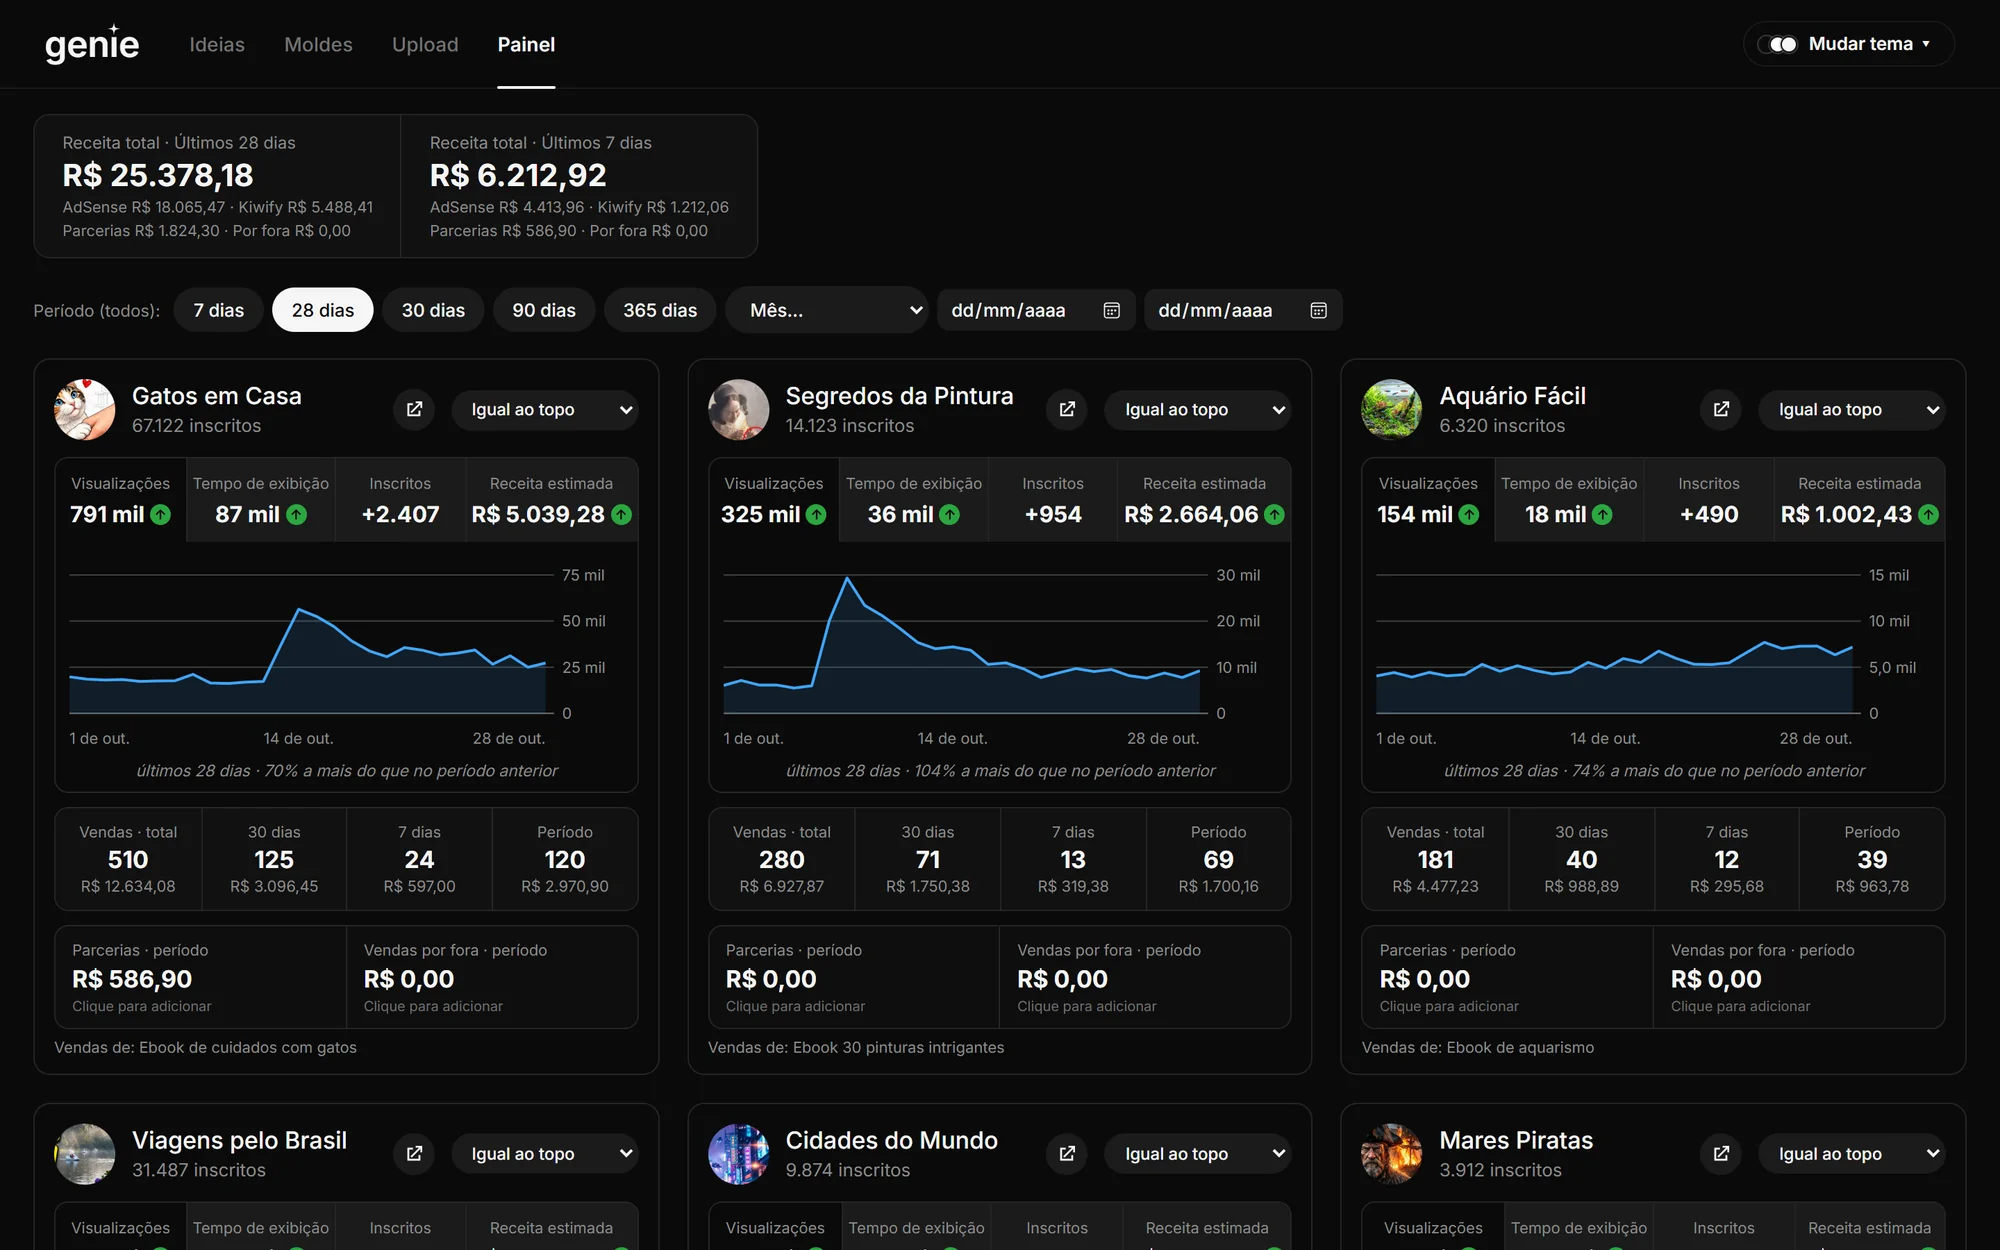Viewport: 2000px width, 1250px height.
Task: Open Igual ao topo dropdown for Viagens pelo Brasil
Action: 545,1153
